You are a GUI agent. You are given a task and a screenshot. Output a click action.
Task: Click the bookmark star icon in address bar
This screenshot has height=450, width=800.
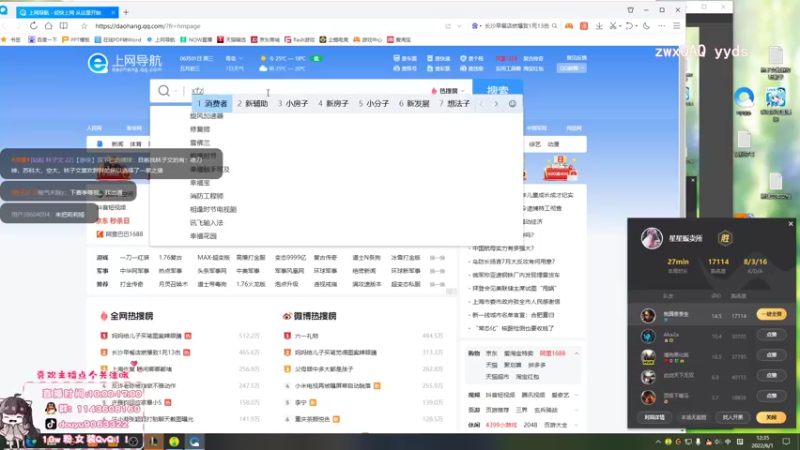[x=84, y=26]
